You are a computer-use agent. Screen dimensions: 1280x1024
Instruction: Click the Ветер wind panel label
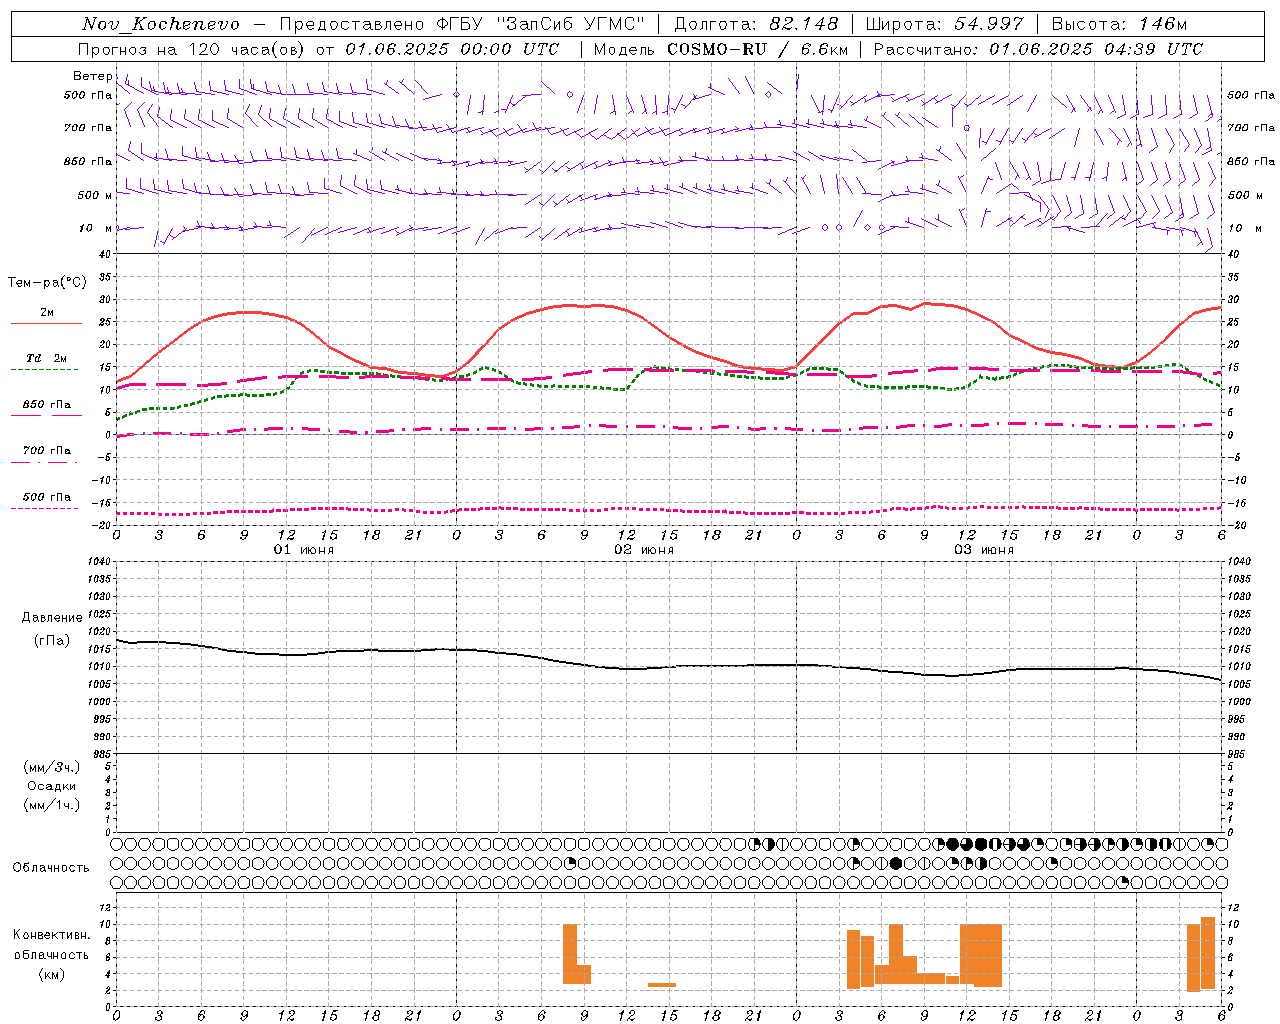(x=93, y=76)
